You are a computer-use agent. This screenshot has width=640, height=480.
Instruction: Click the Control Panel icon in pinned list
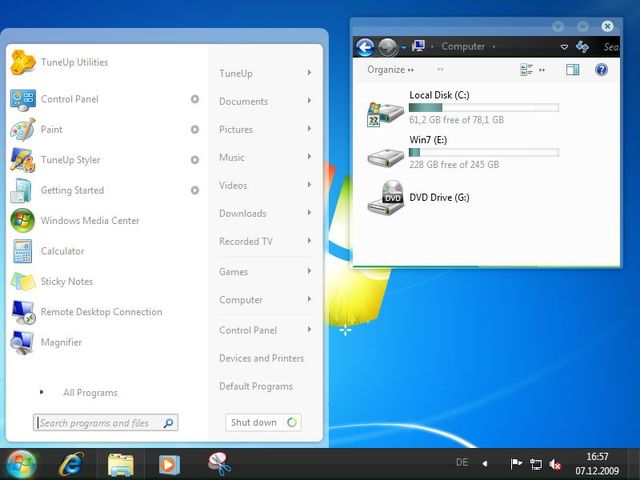[23, 100]
